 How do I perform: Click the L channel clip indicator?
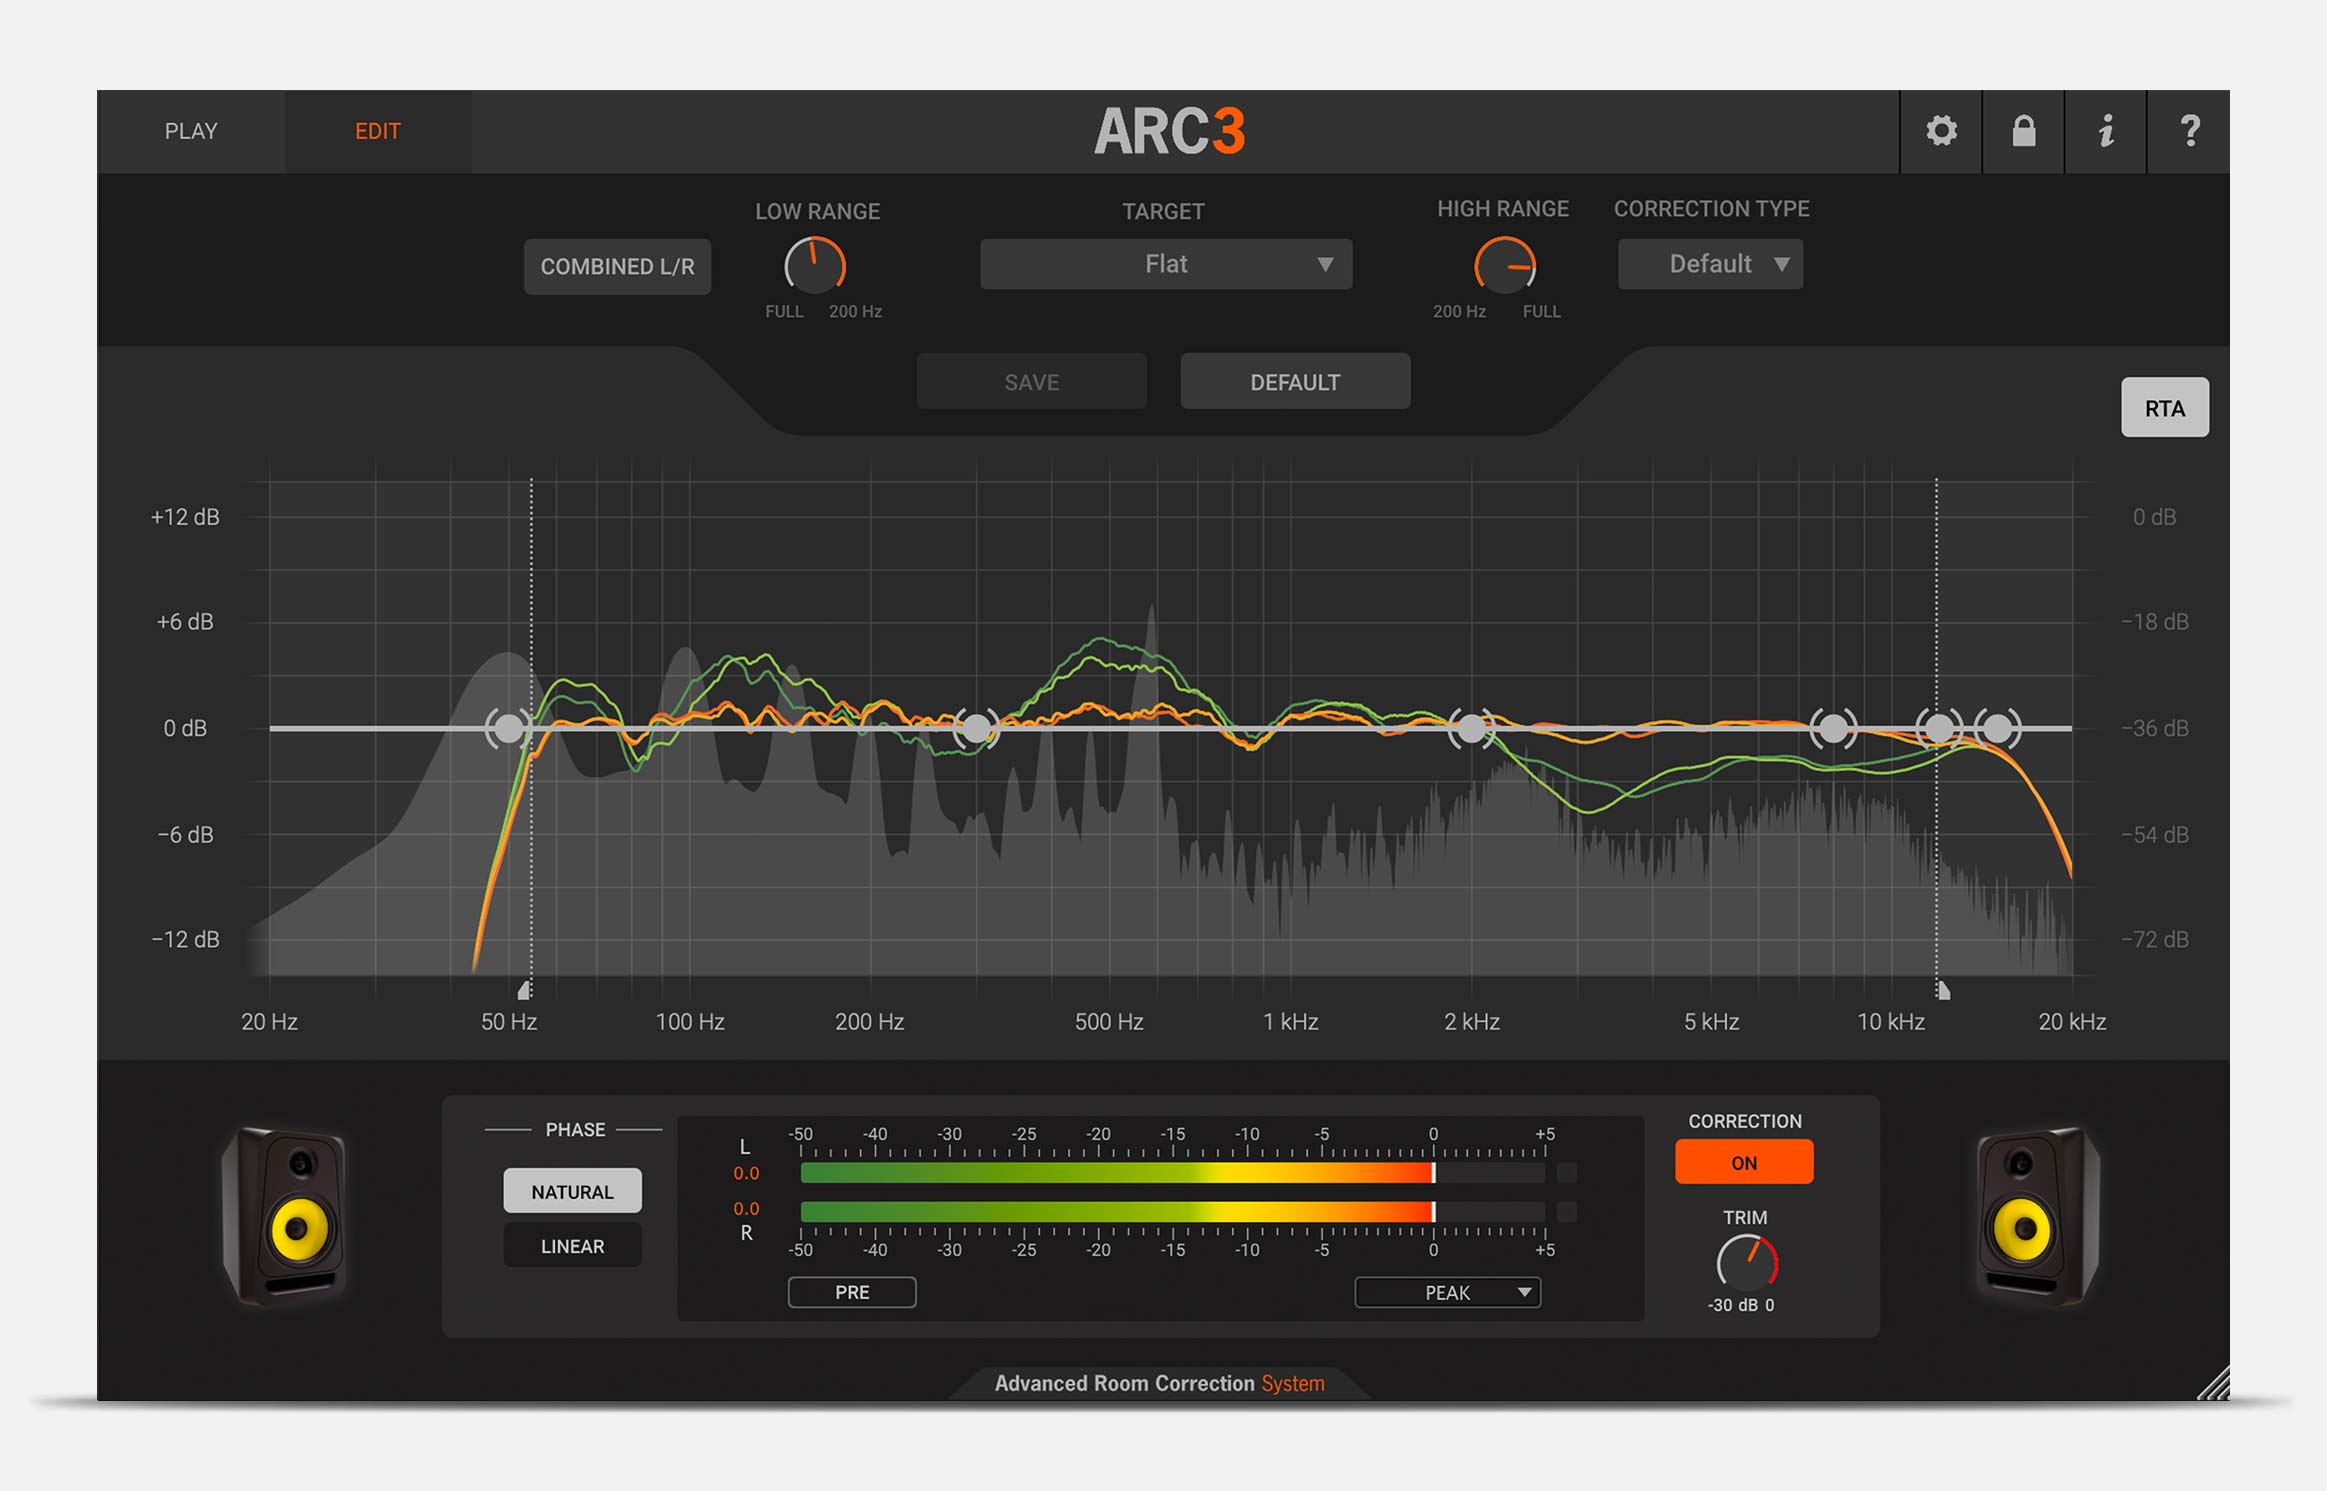coord(1567,1172)
